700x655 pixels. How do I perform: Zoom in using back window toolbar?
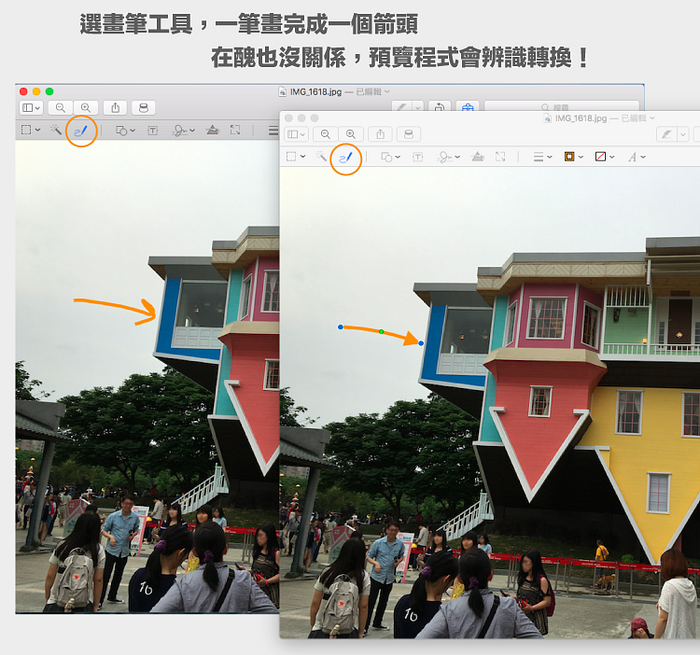(86, 108)
